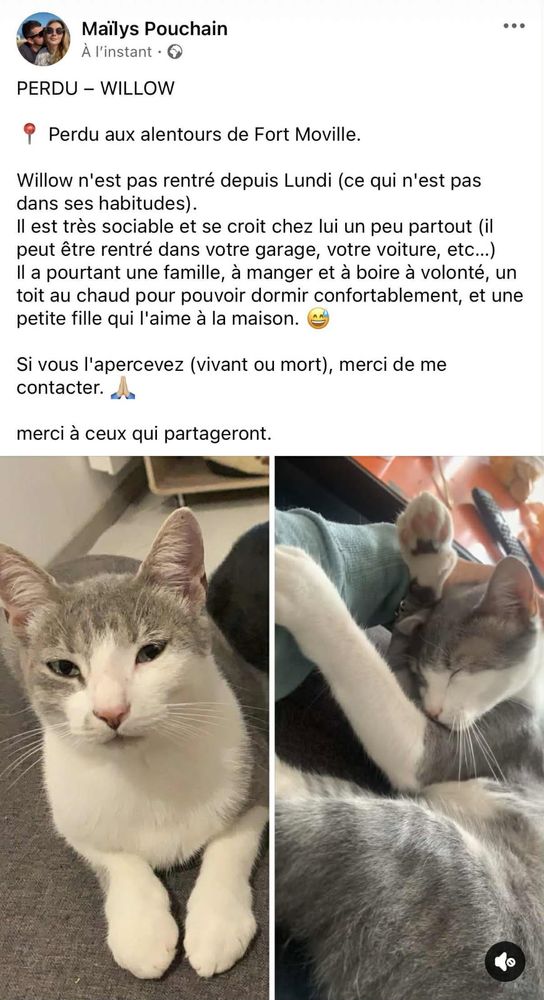Screen dimensions: 544x1000
Task: Click the red pushpin location emoji
Action: click(x=29, y=134)
